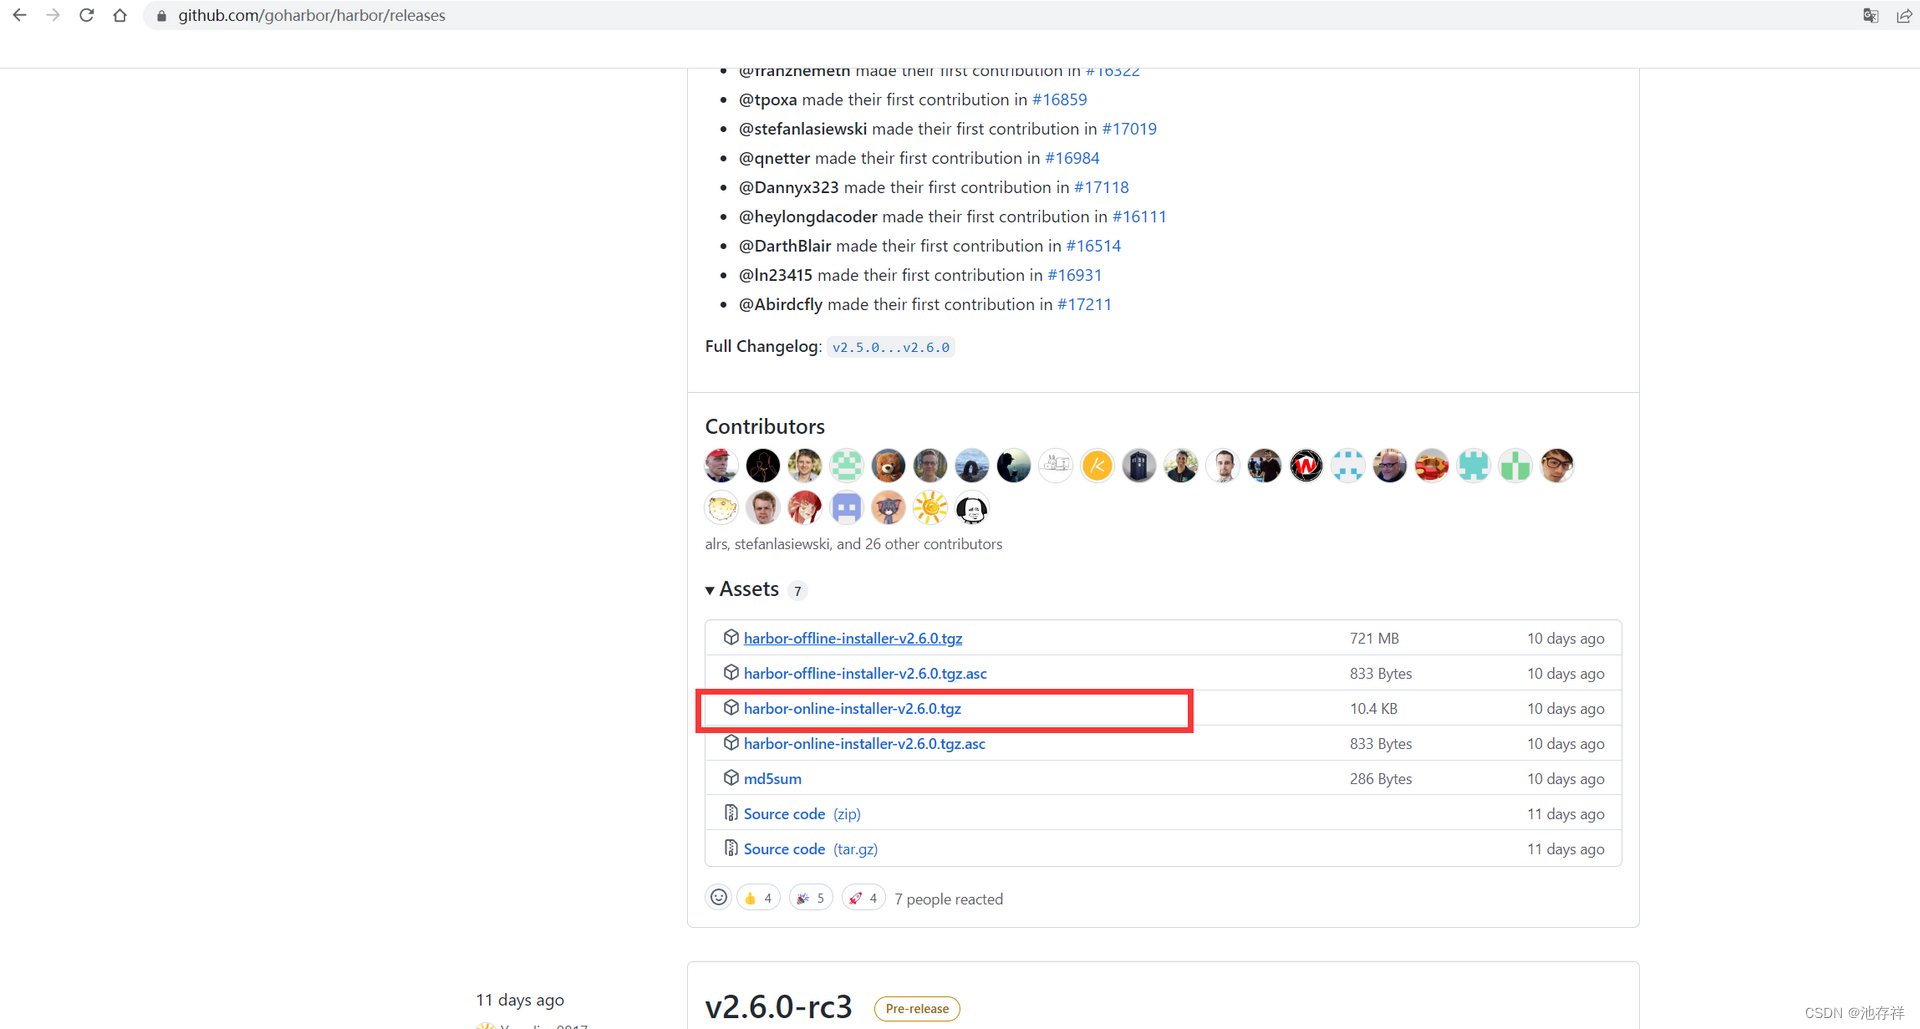The height and width of the screenshot is (1029, 1920).
Task: Click the bear contributor avatar
Action: tap(888, 466)
